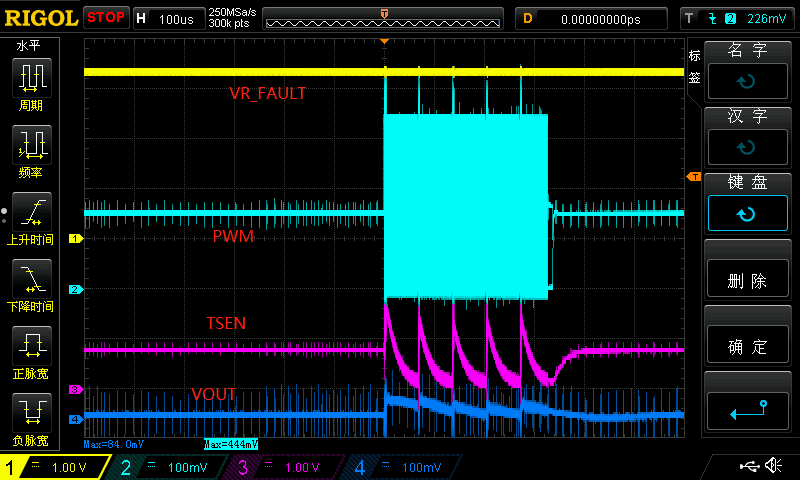800x480 pixels.
Task: Click the 水平 horizontal menu header
Action: point(29,46)
